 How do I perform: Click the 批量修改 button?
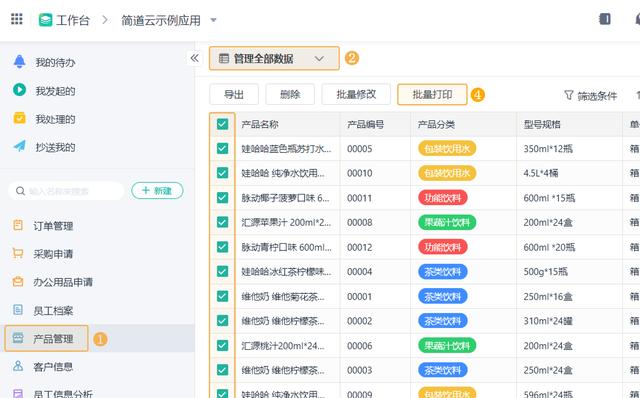(356, 94)
